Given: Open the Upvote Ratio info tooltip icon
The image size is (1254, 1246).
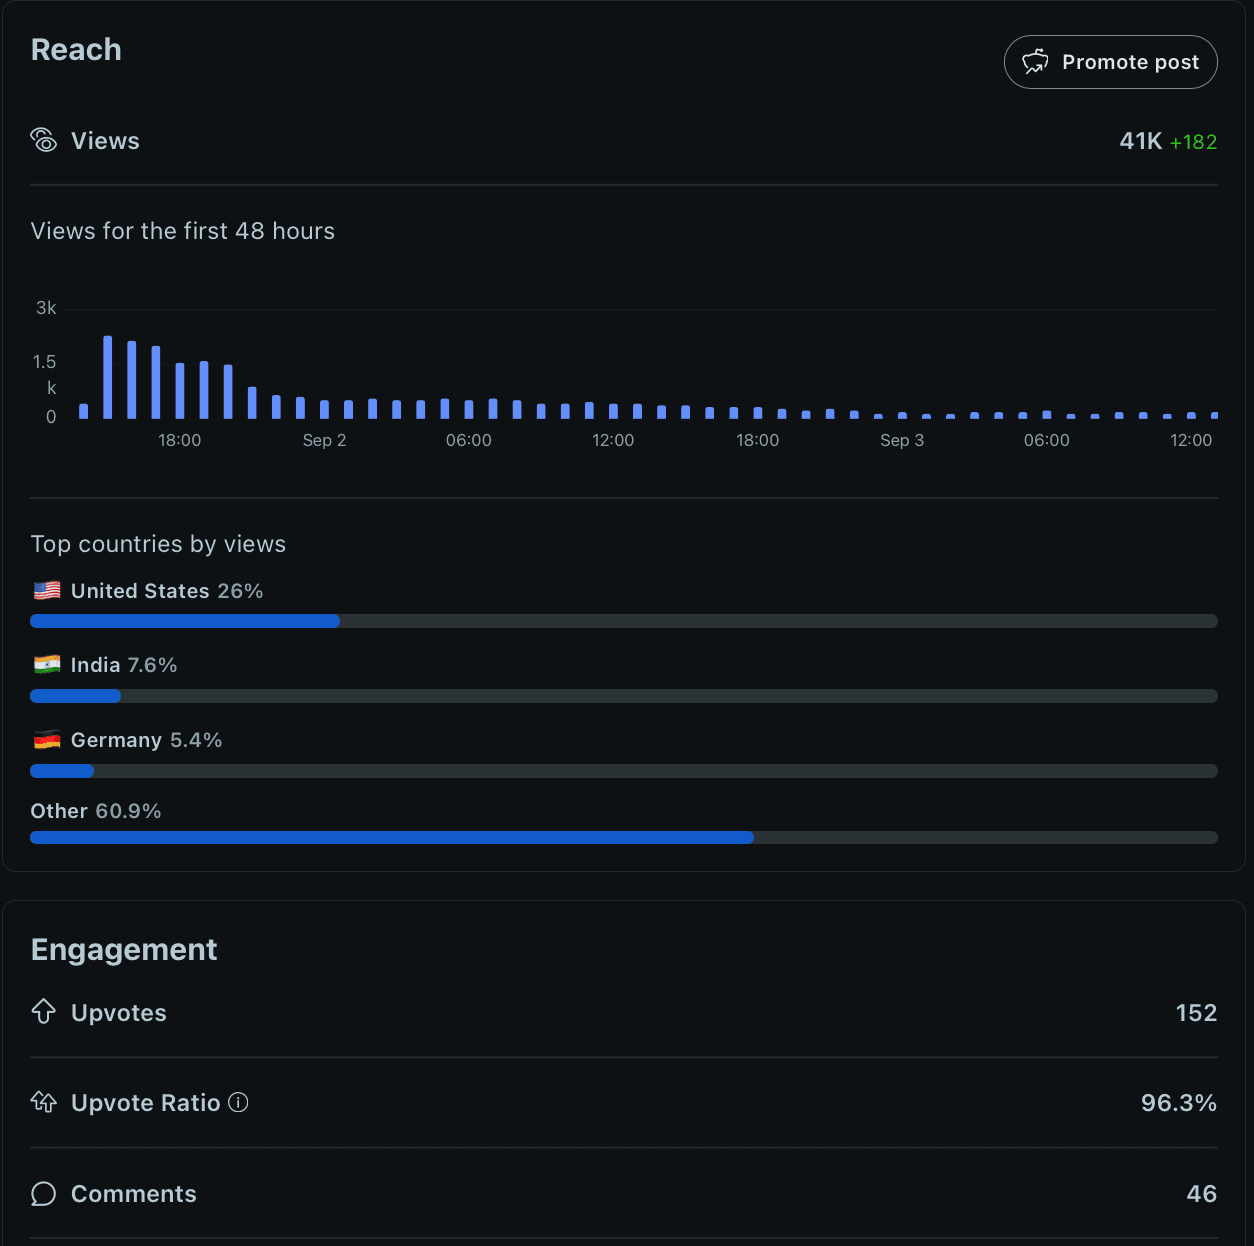Looking at the screenshot, I should point(238,1102).
